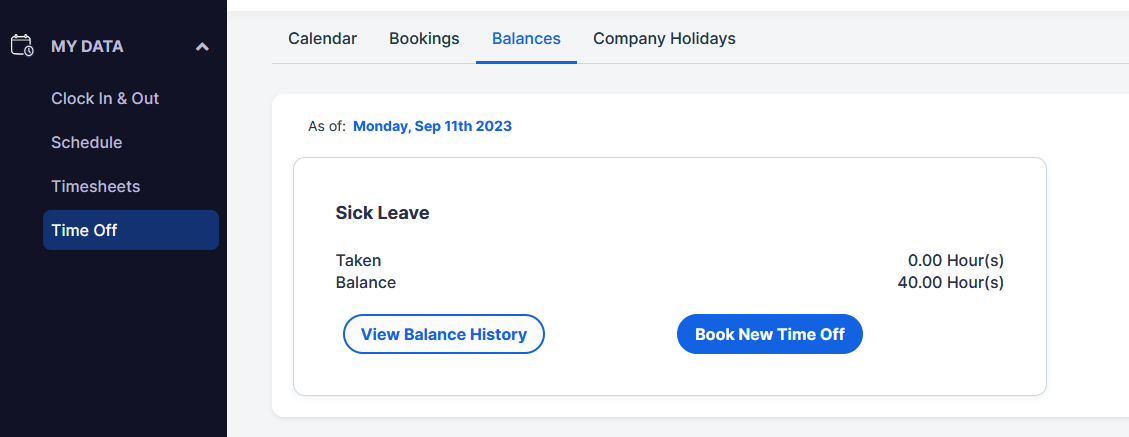Click the 40.00 Hour(s) balance value
1129x437 pixels.
[950, 282]
